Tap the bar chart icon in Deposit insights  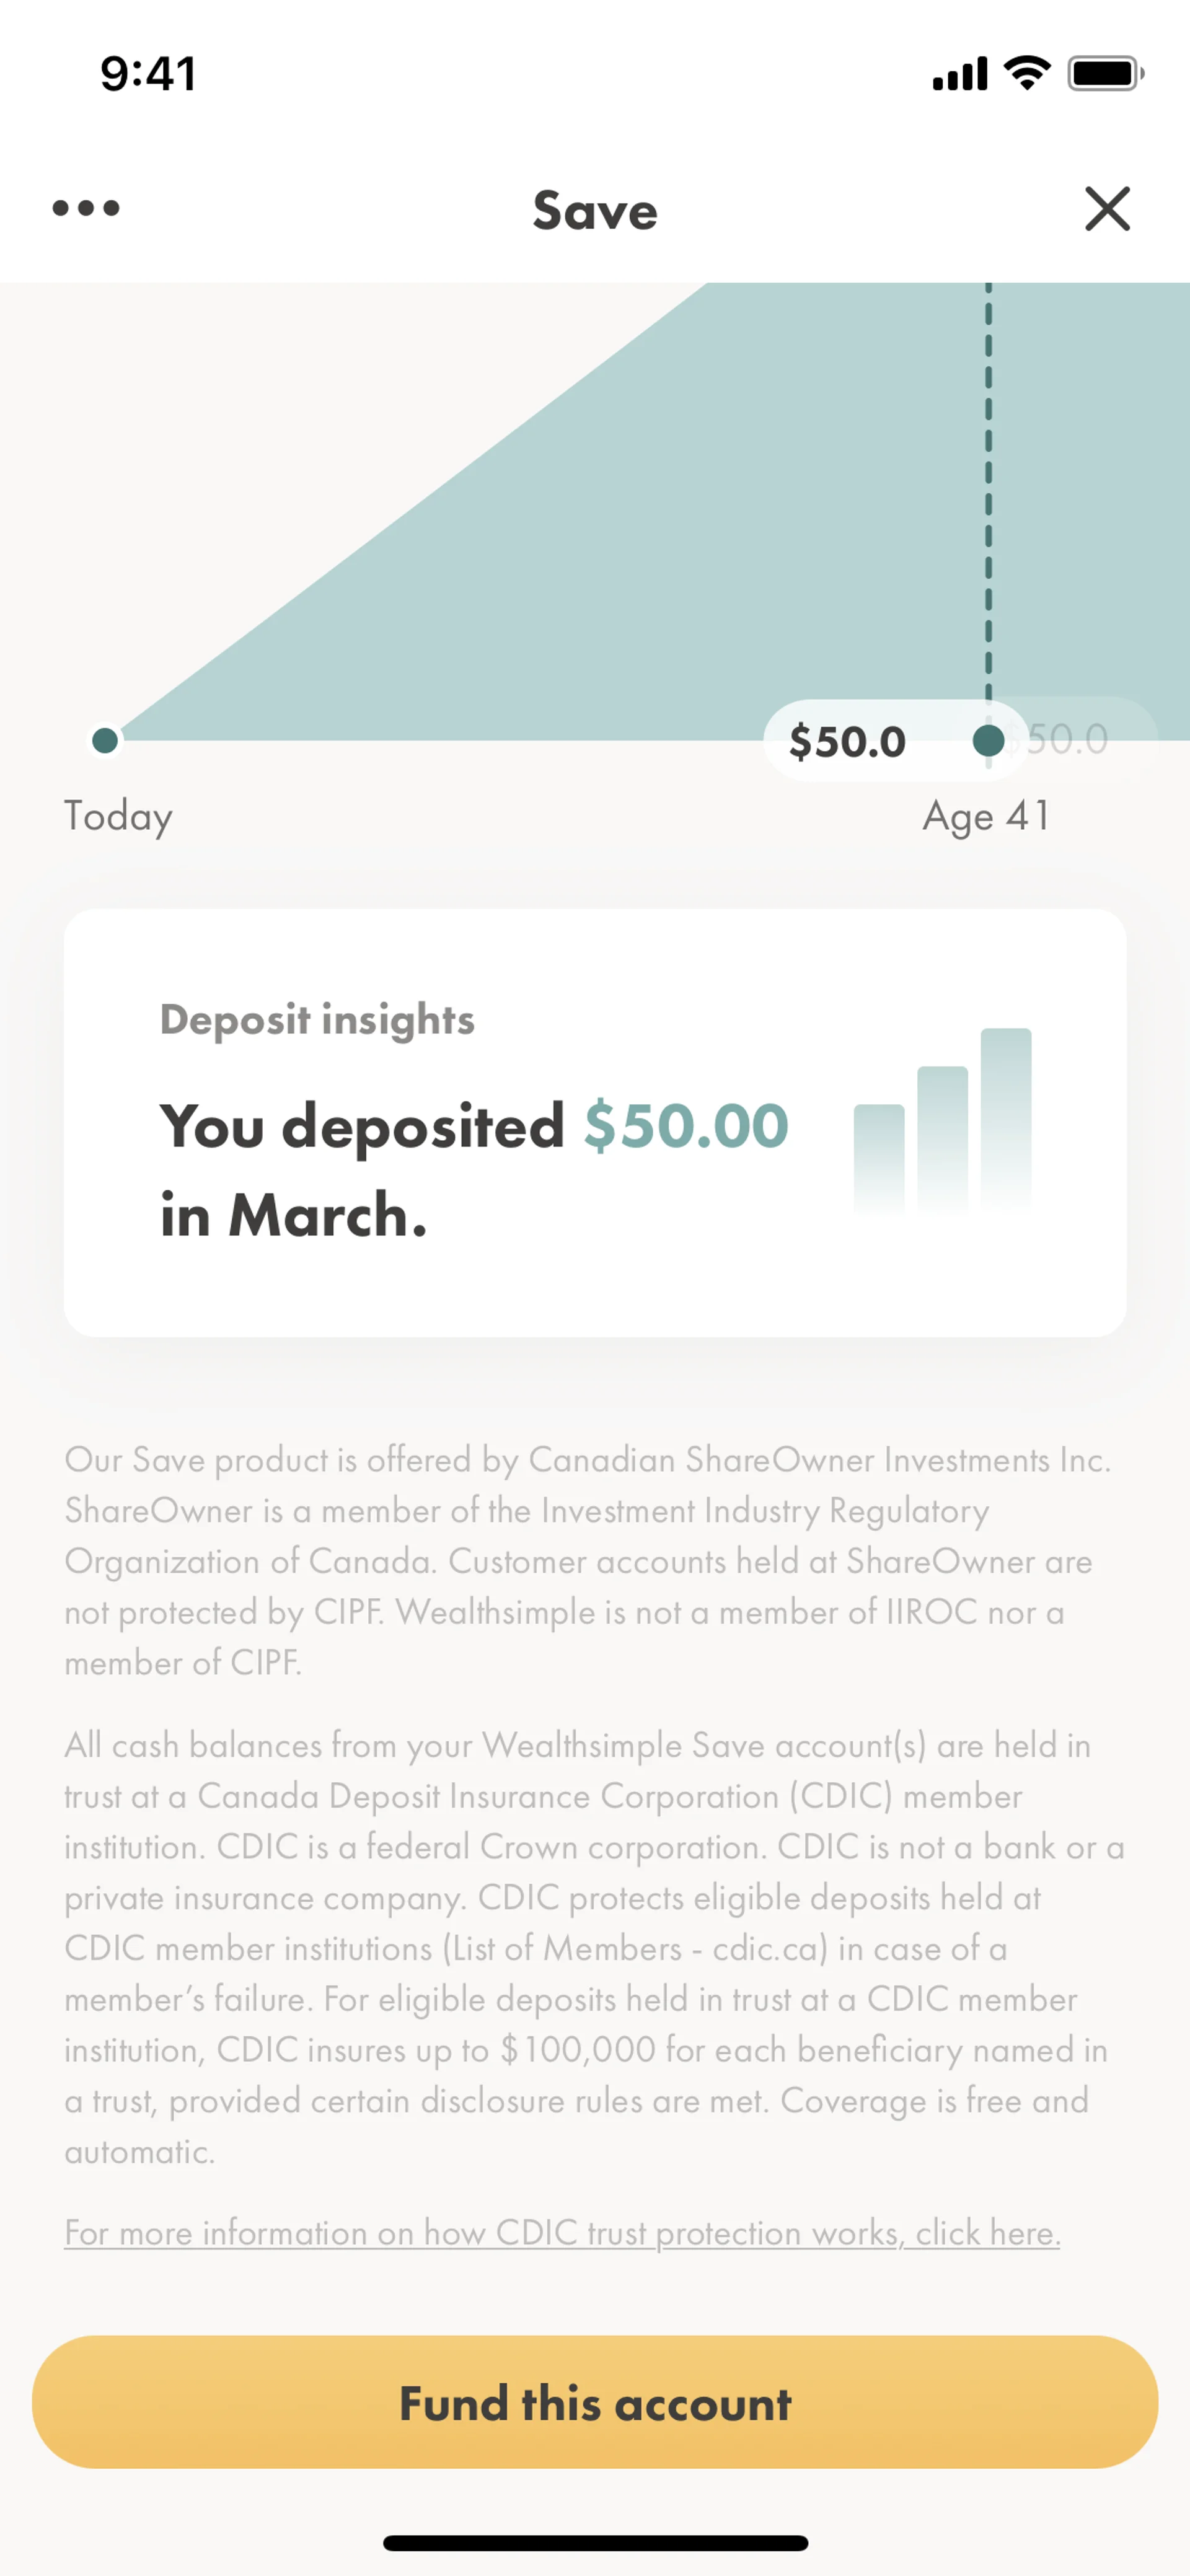pos(942,1120)
